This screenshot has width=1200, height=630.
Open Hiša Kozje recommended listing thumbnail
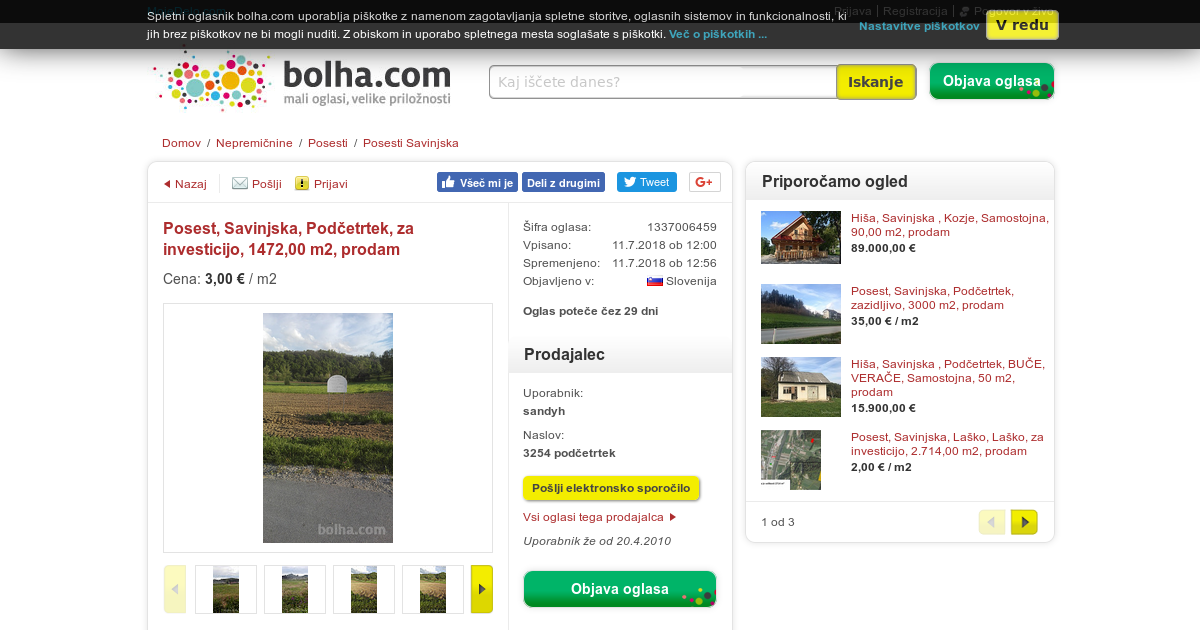[801, 237]
